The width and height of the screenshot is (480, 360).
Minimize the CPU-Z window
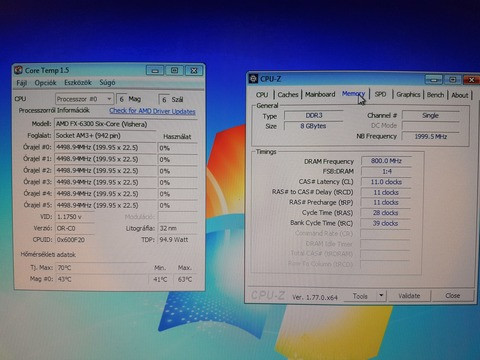(433, 80)
